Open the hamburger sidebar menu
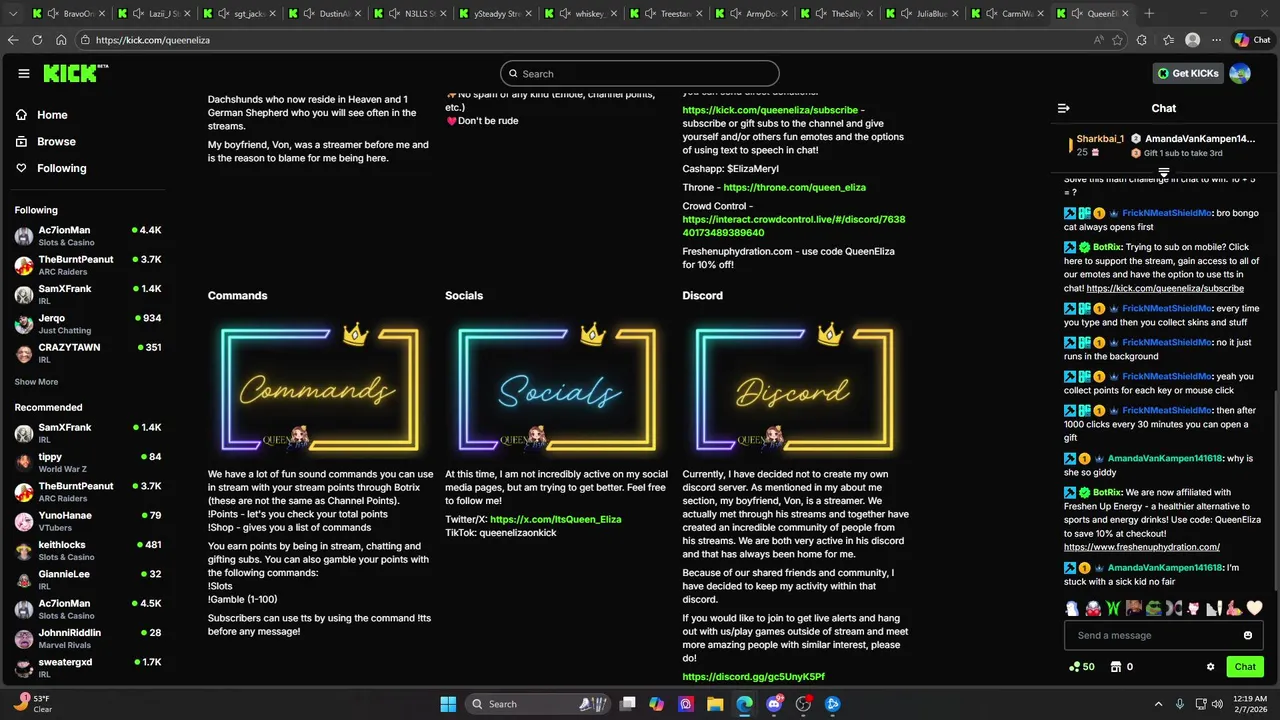This screenshot has width=1280, height=720. point(24,73)
